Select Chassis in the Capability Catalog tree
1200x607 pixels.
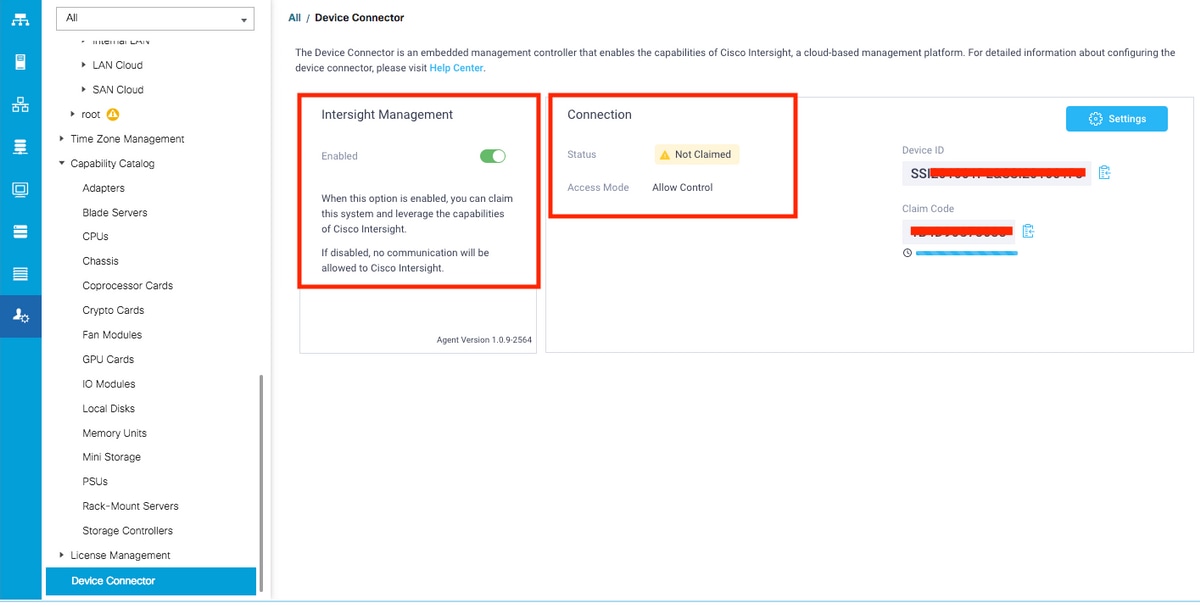(x=101, y=261)
